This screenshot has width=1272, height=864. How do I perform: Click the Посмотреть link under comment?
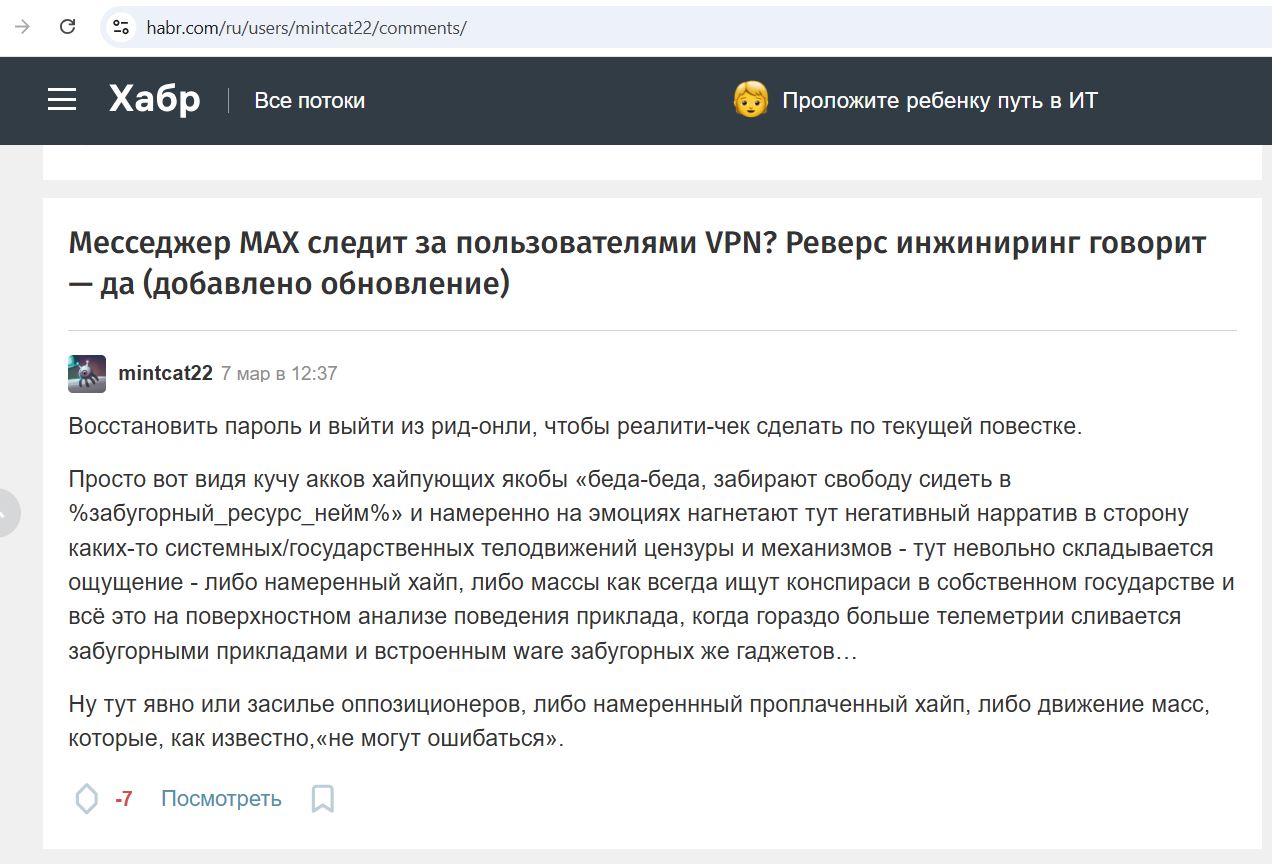click(x=221, y=799)
